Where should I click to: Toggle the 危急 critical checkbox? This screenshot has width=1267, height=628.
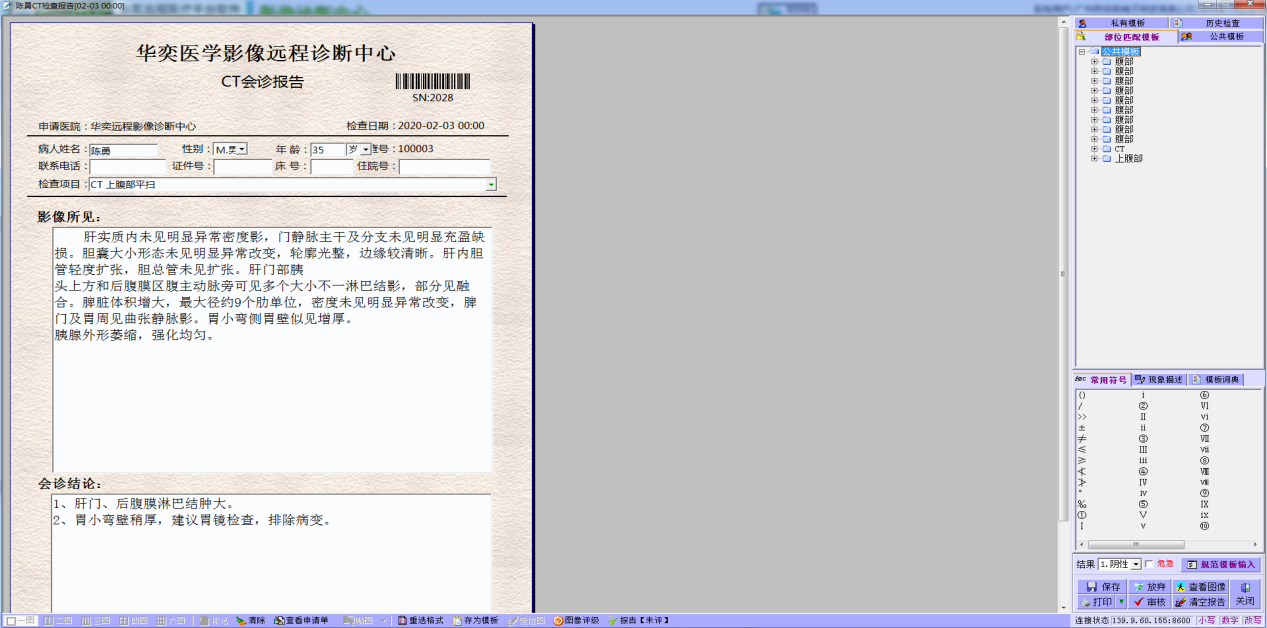tap(1149, 564)
